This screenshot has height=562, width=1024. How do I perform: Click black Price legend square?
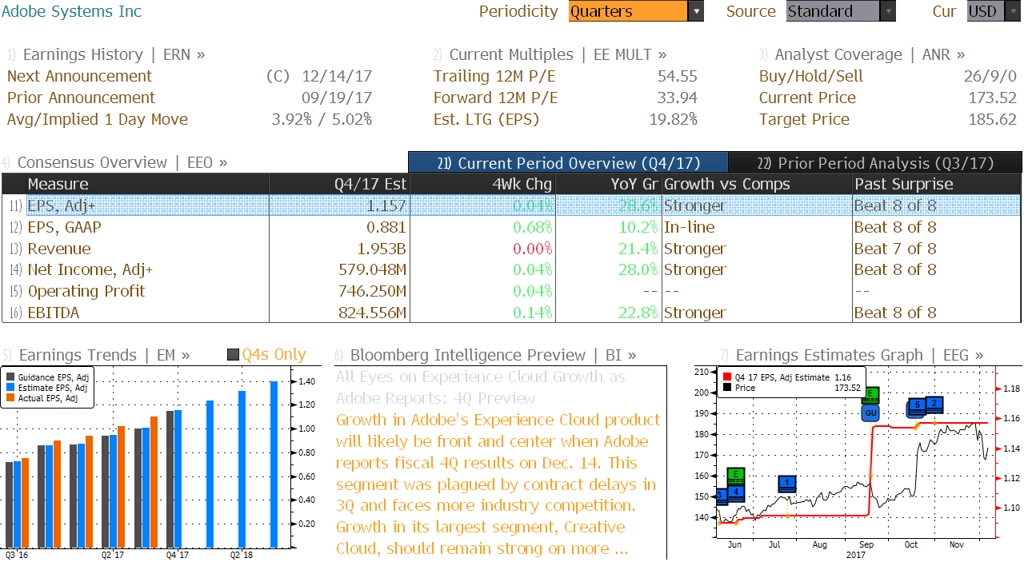click(x=727, y=388)
